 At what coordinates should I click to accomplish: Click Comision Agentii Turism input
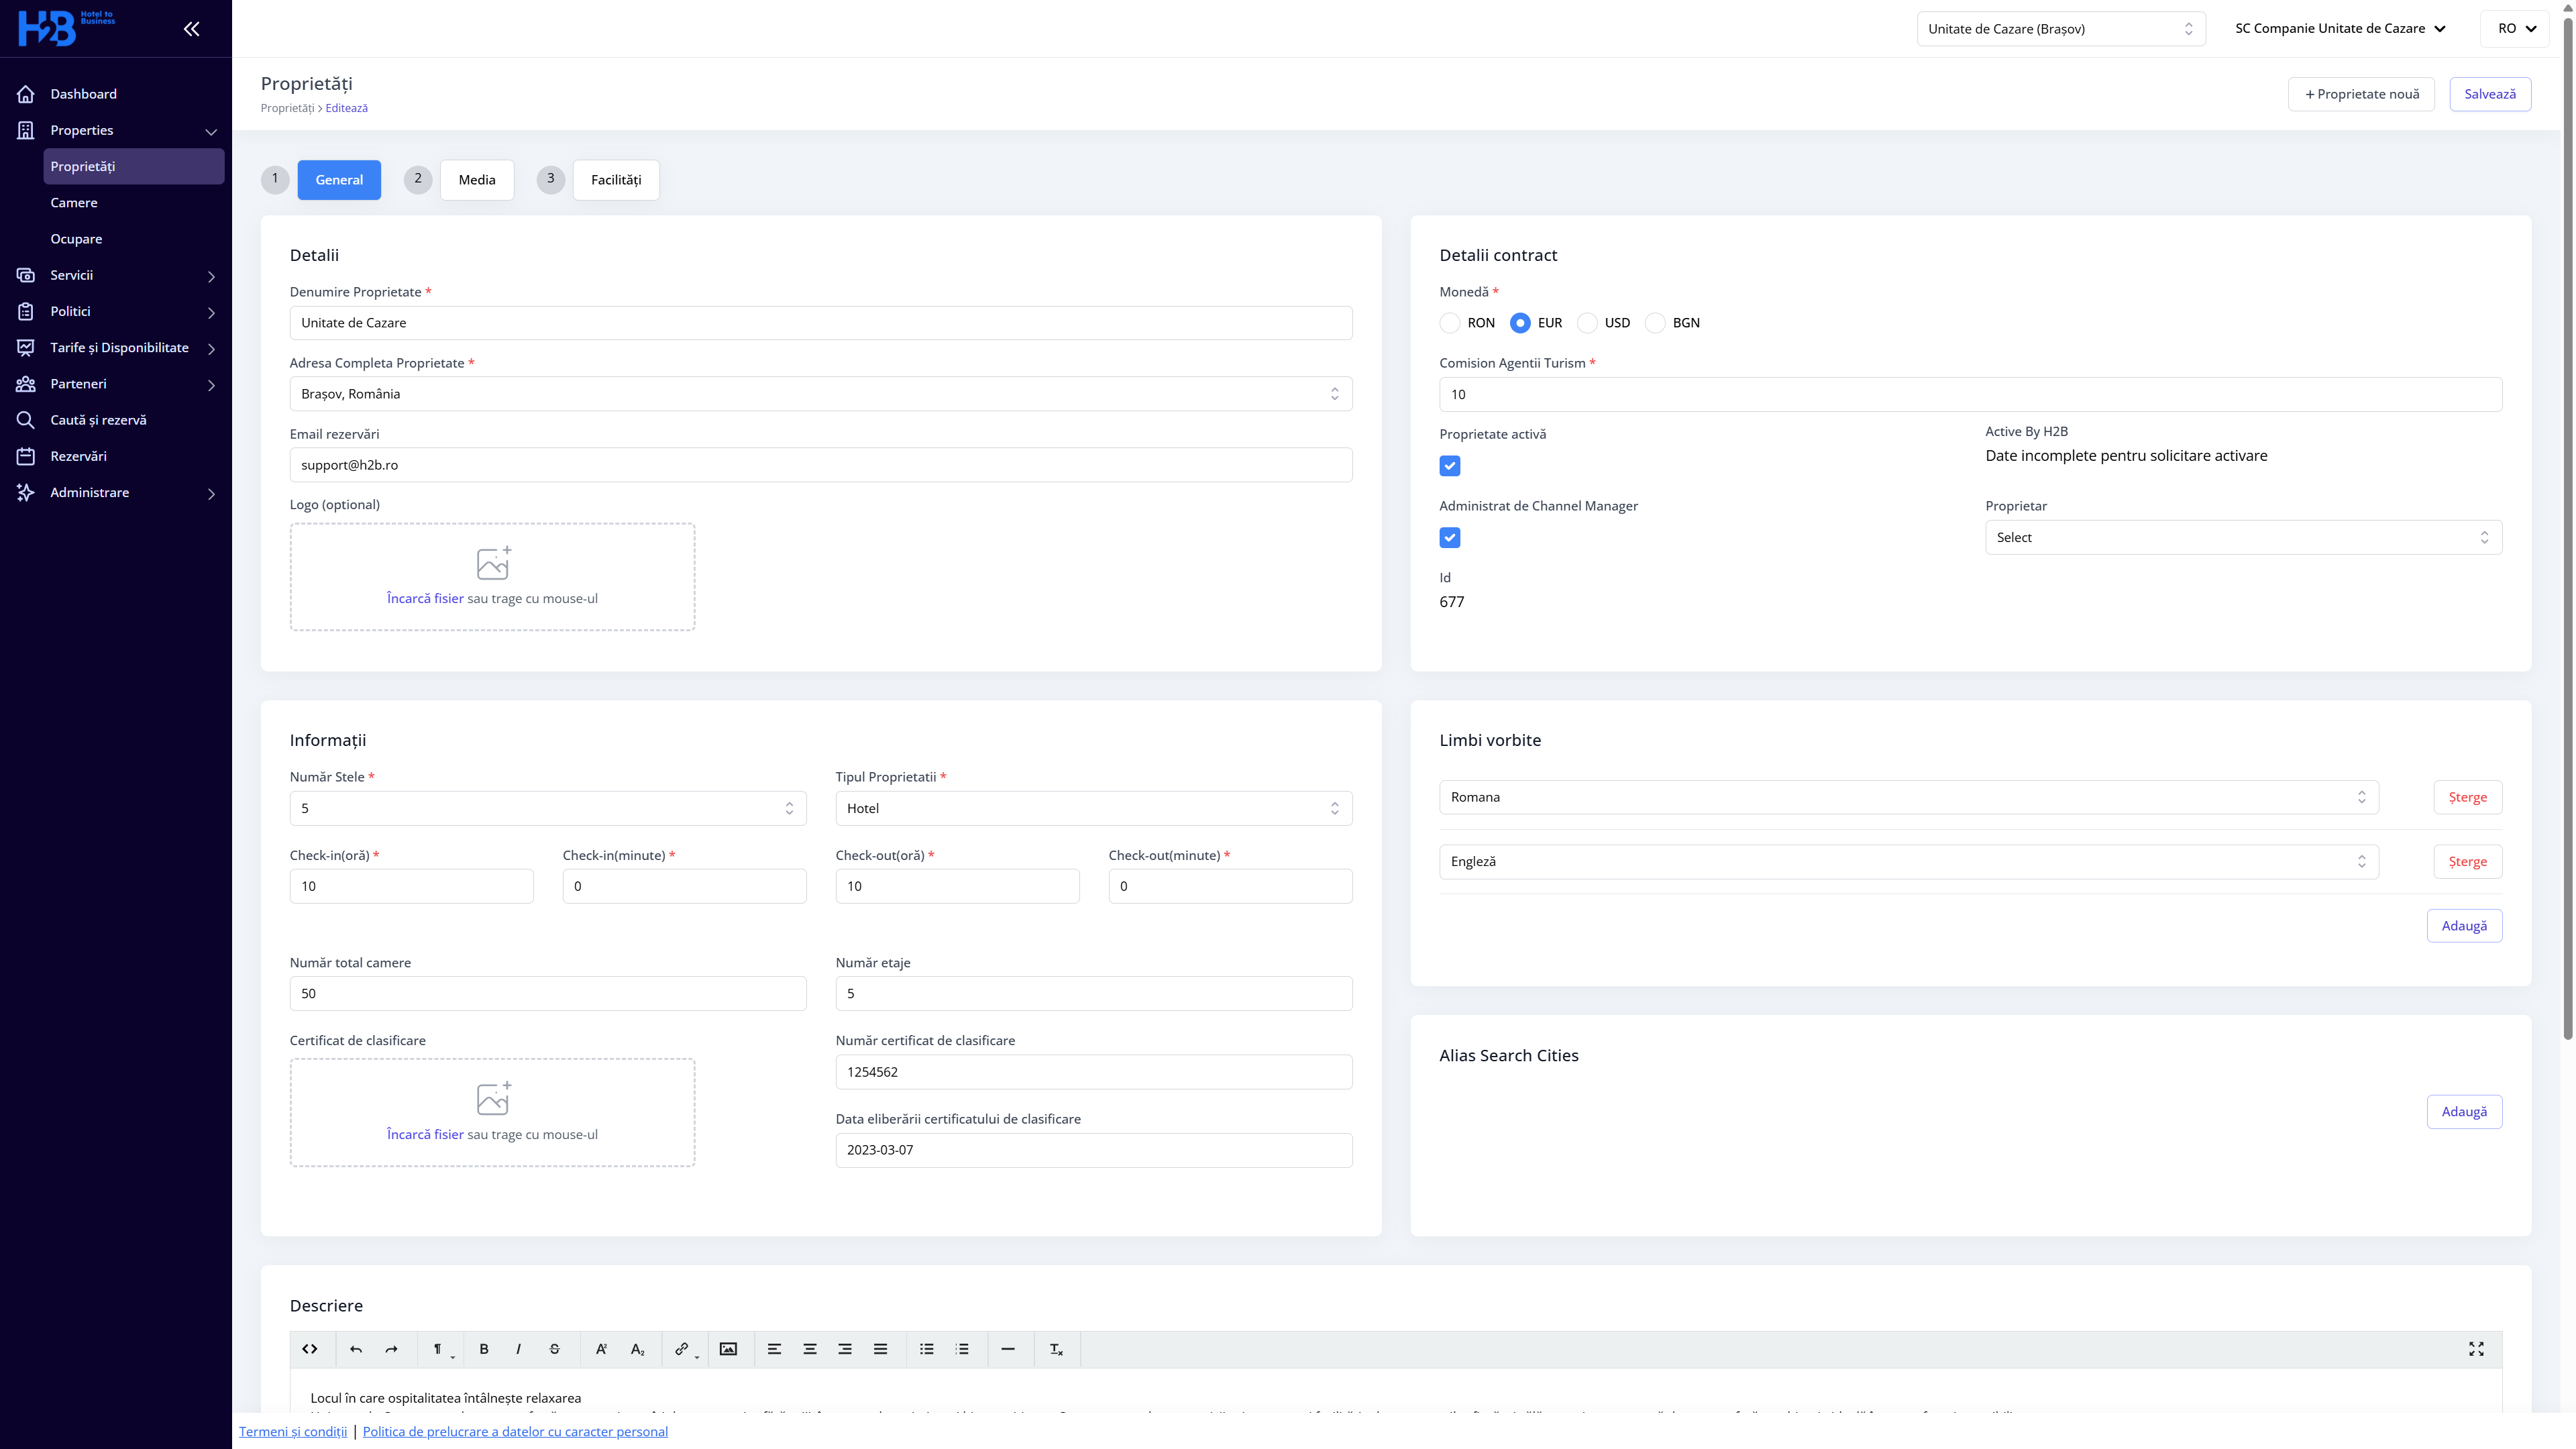pos(1970,394)
